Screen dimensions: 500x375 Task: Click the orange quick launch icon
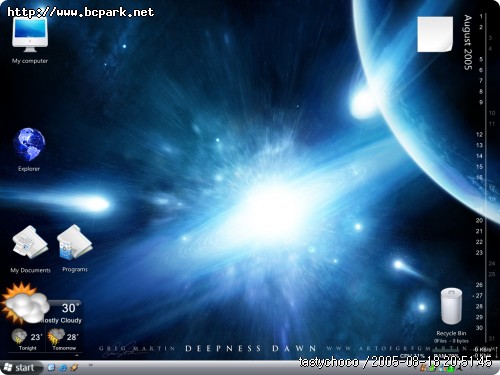pyautogui.click(x=74, y=368)
